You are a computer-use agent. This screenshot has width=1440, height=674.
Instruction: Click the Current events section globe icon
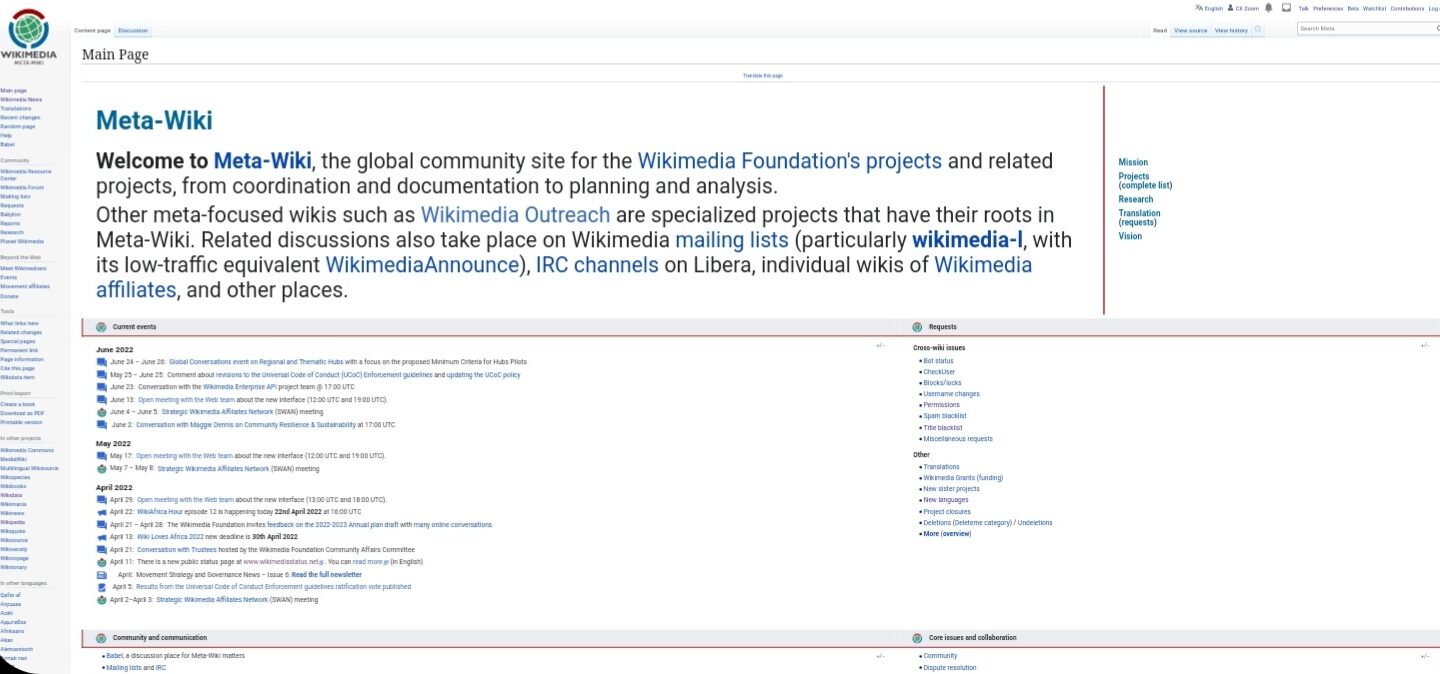(101, 327)
